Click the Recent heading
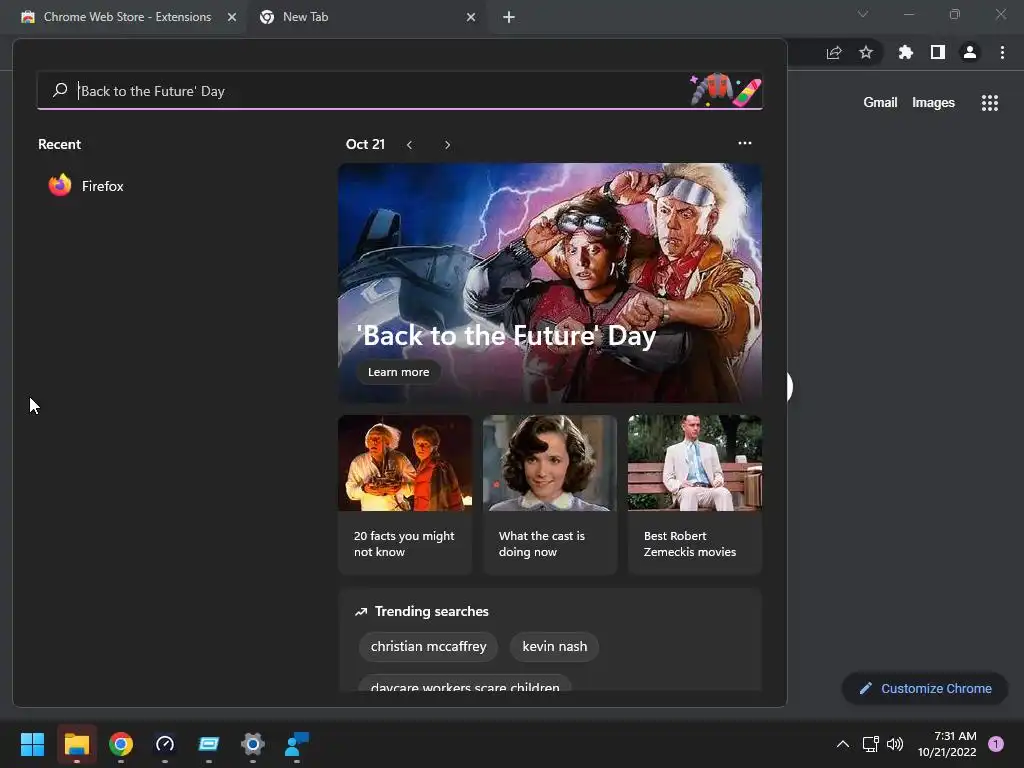Image resolution: width=1024 pixels, height=768 pixels. [59, 144]
